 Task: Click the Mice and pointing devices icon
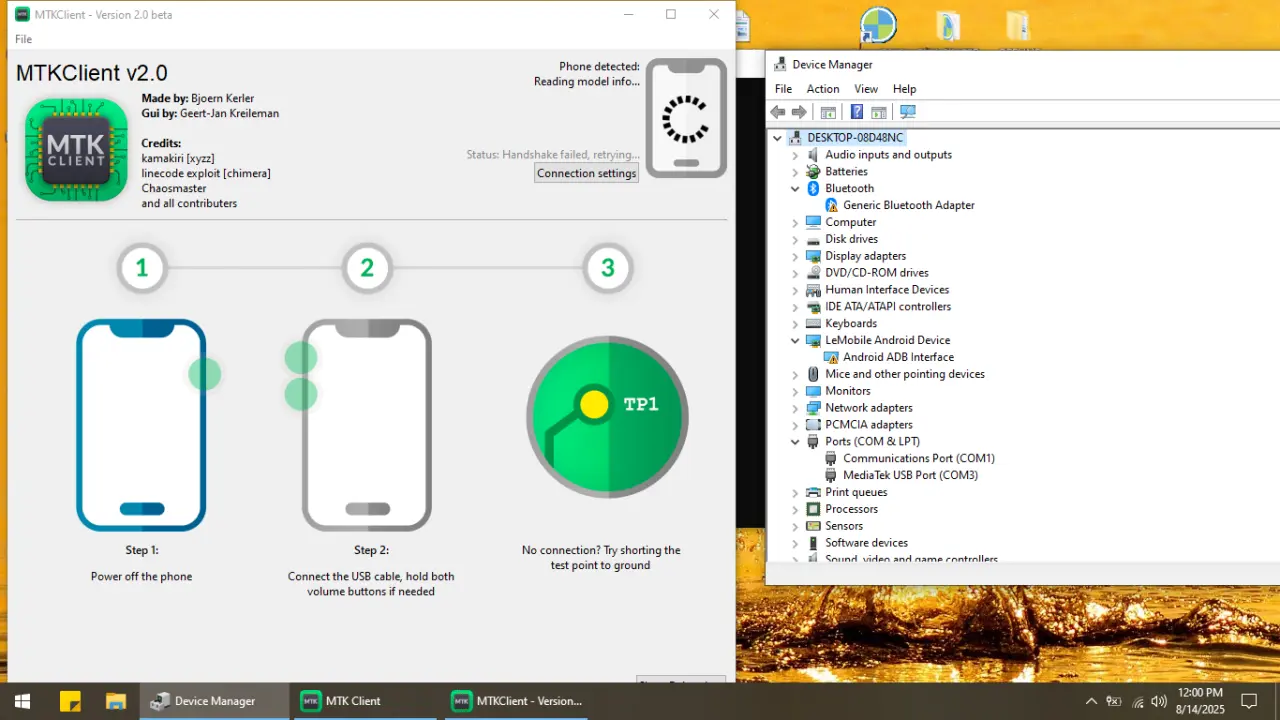813,374
